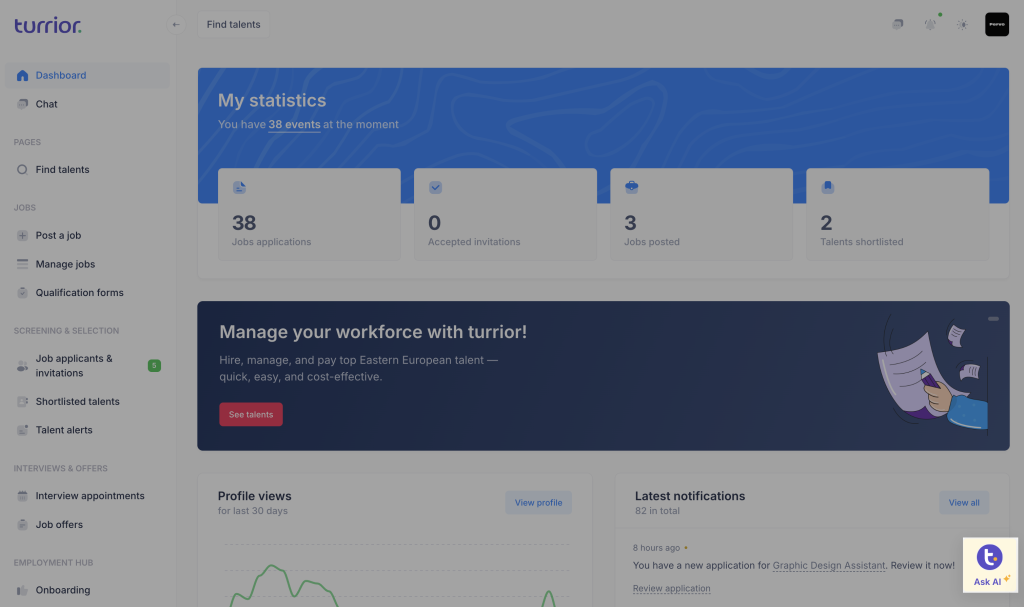Viewport: 1024px width, 607px height.
Task: Open the Ask AI assistant widget
Action: [990, 565]
